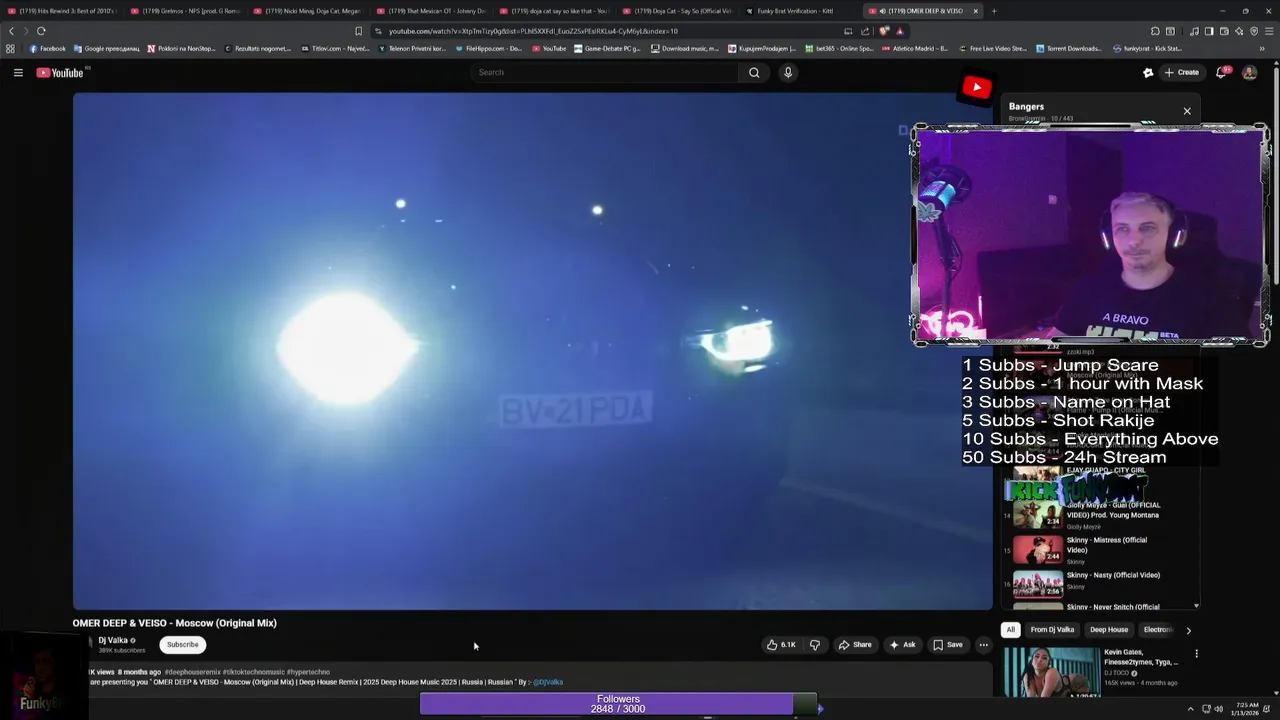
Task: Open more actions ellipsis under video
Action: click(983, 645)
